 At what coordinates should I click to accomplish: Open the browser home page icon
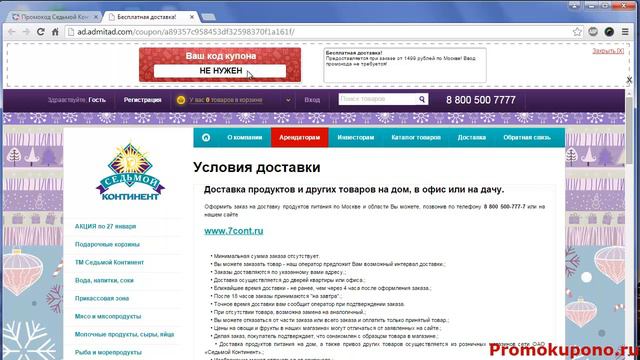[x=55, y=32]
